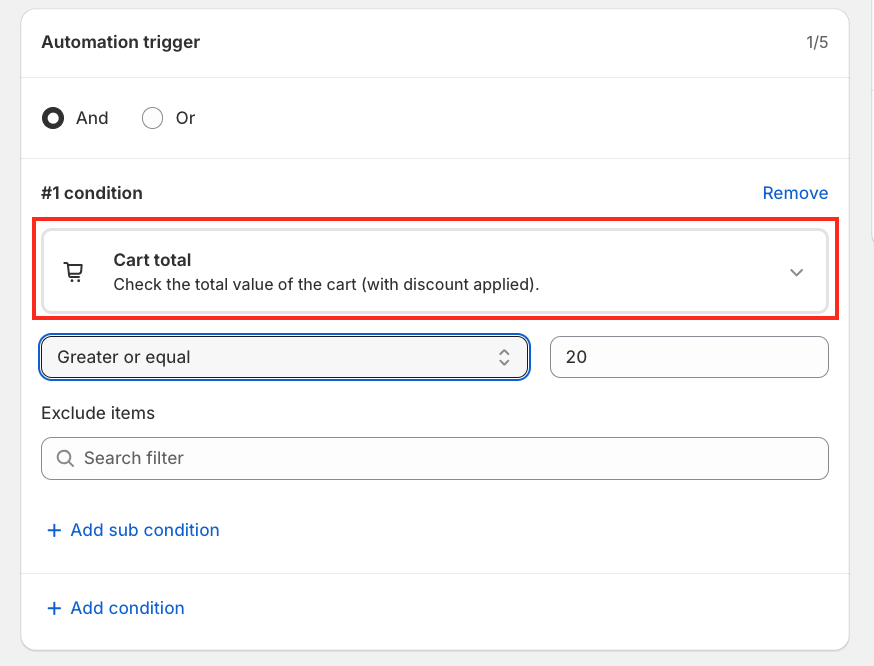Click the Exclude items label
The image size is (874, 666).
98,412
